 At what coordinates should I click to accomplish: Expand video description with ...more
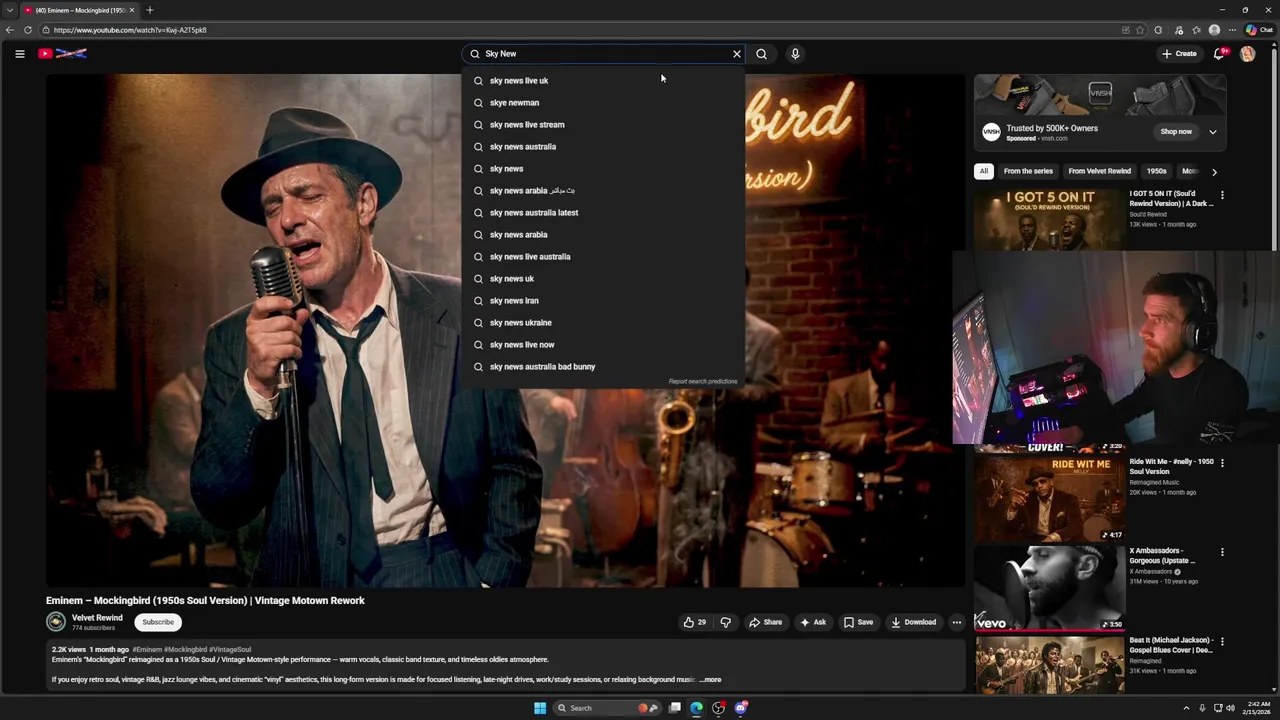tap(710, 680)
